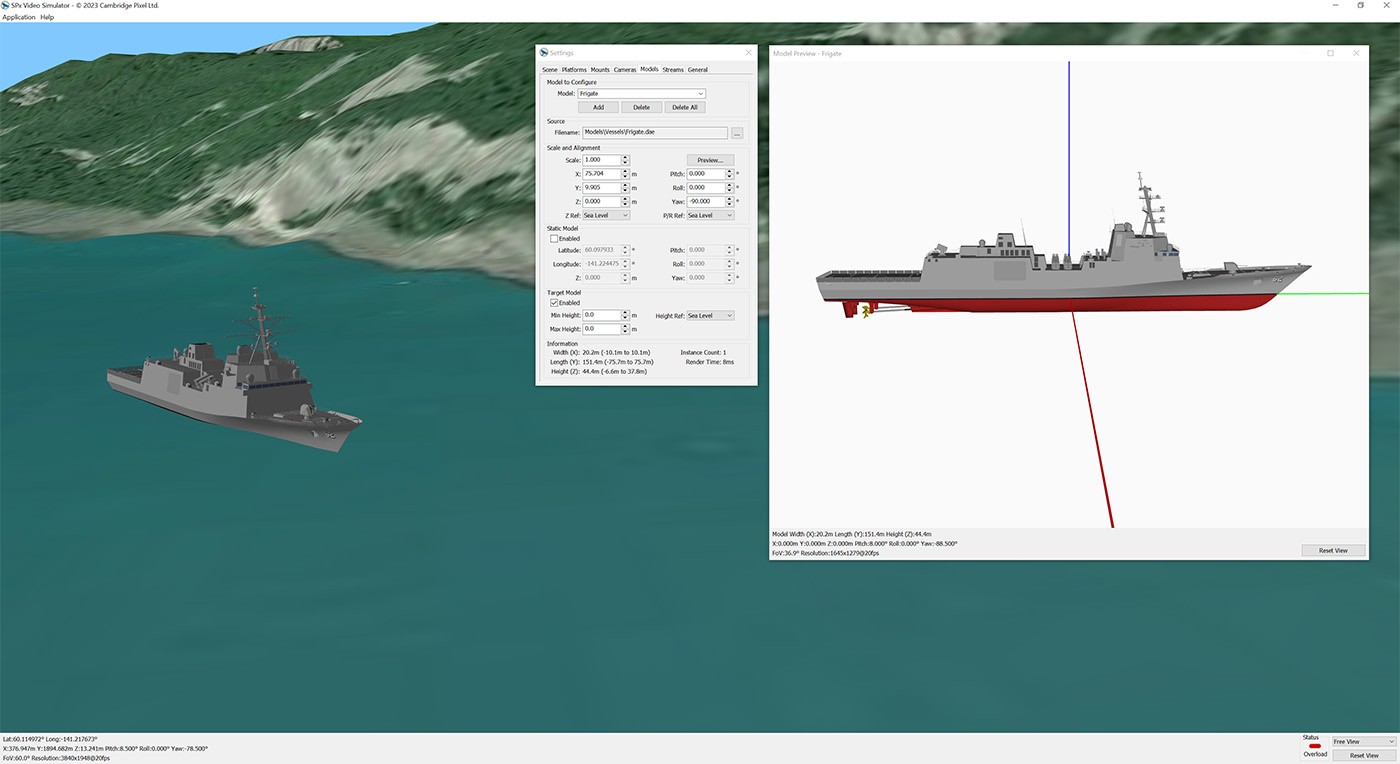Click the browse (...) icon next to Filename

[x=737, y=132]
